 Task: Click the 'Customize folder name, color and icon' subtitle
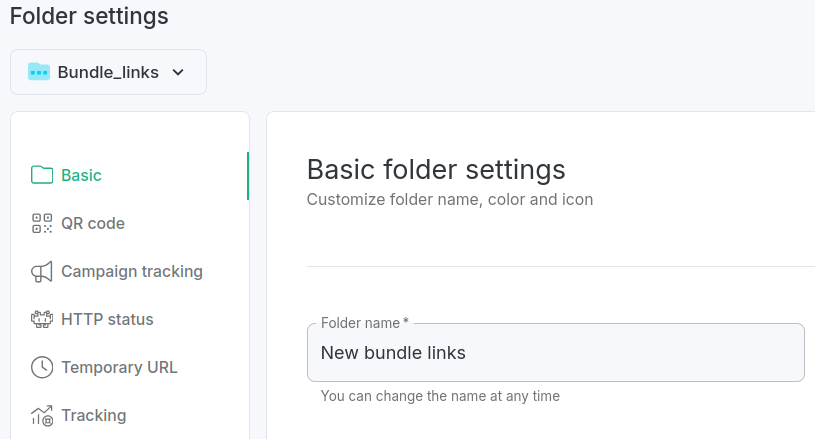(x=450, y=199)
